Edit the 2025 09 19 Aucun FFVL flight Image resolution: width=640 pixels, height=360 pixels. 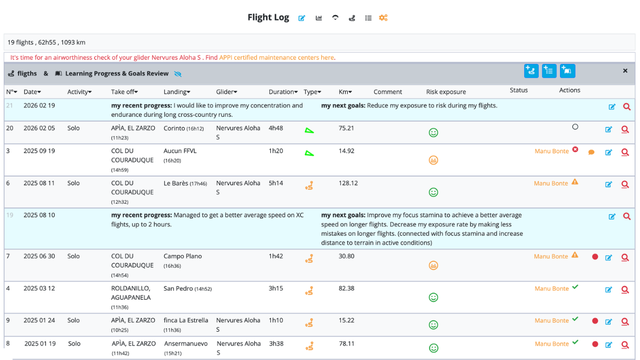(608, 152)
